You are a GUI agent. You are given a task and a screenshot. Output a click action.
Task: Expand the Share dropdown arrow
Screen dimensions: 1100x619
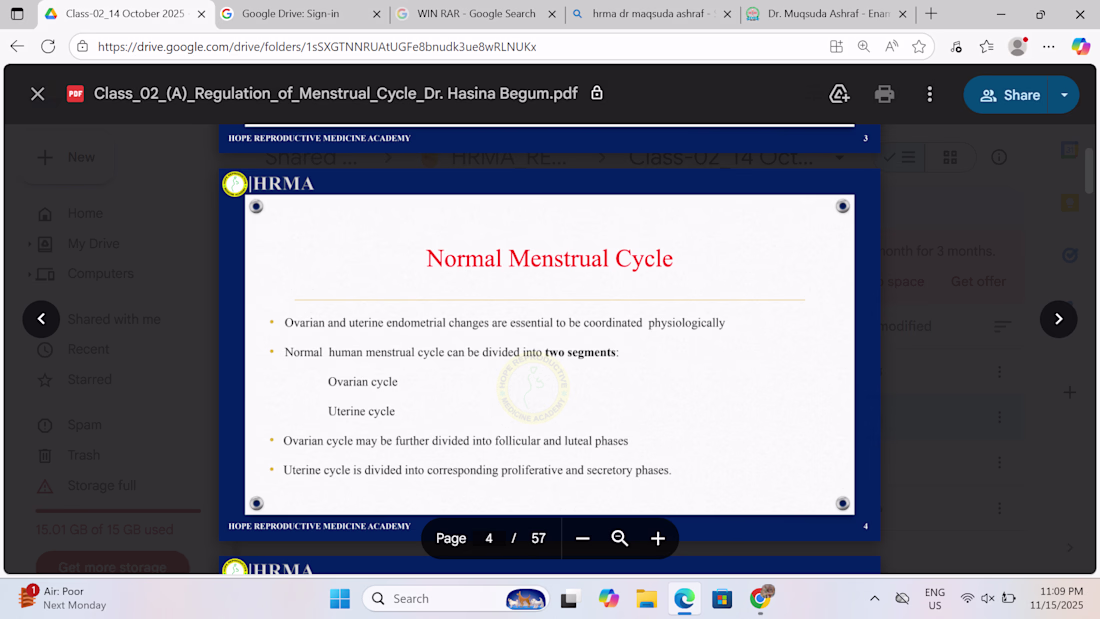tap(1065, 95)
